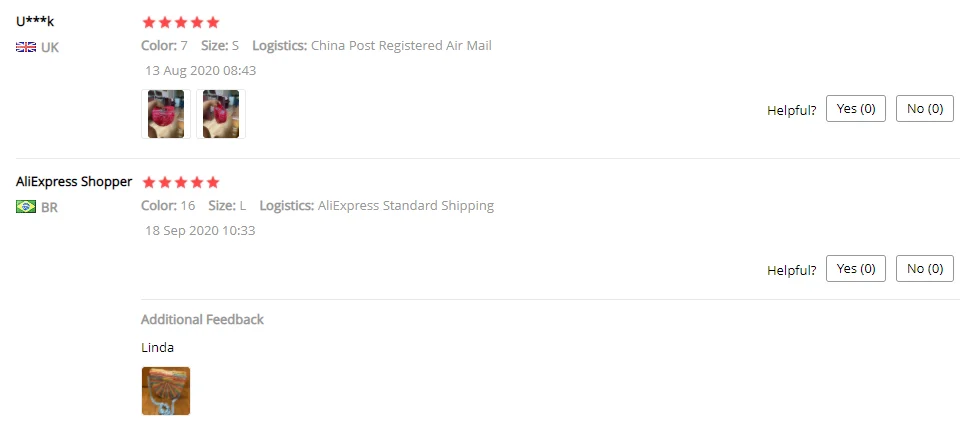The width and height of the screenshot is (973, 422).
Task: Mark U***k's review helpful with Yes (0)
Action: pos(855,109)
